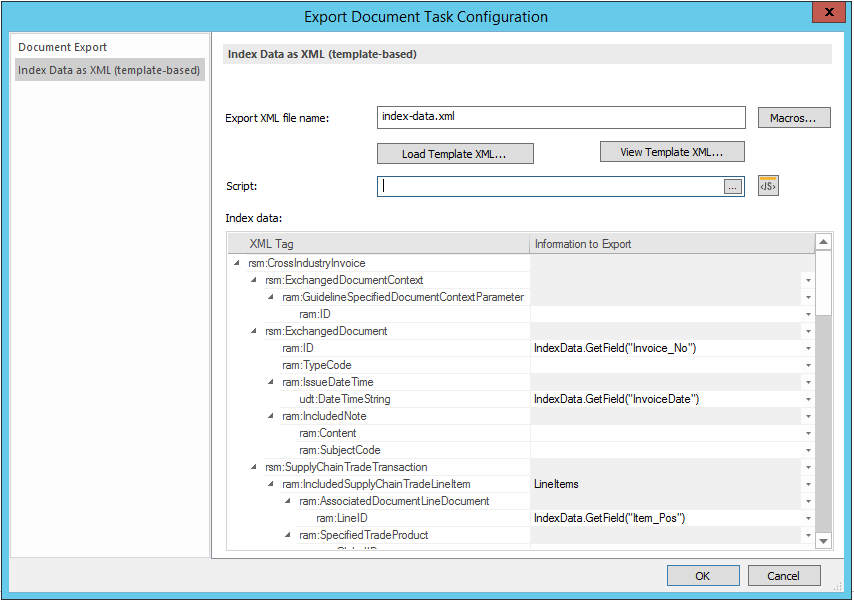Viewport: 854px width, 602px height.
Task: Click View Template XML
Action: (x=671, y=151)
